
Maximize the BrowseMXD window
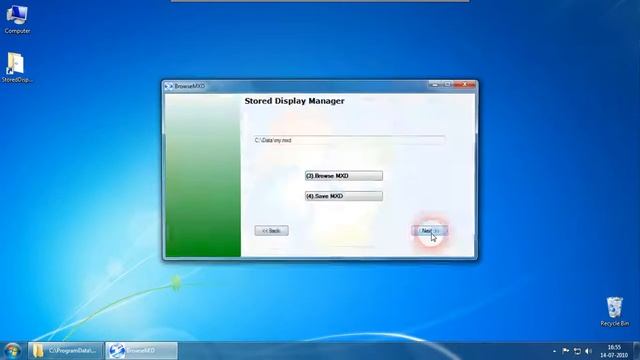pyautogui.click(x=447, y=84)
